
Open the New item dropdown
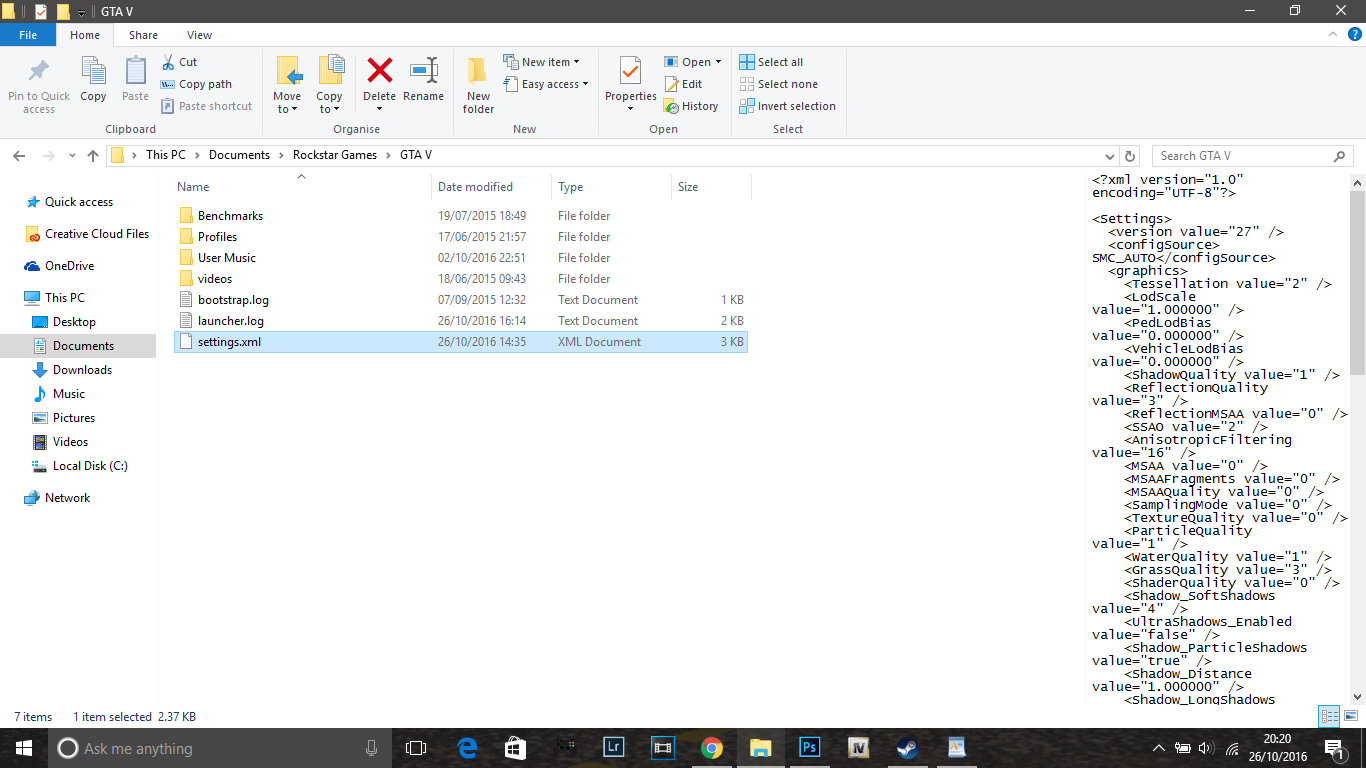(541, 62)
